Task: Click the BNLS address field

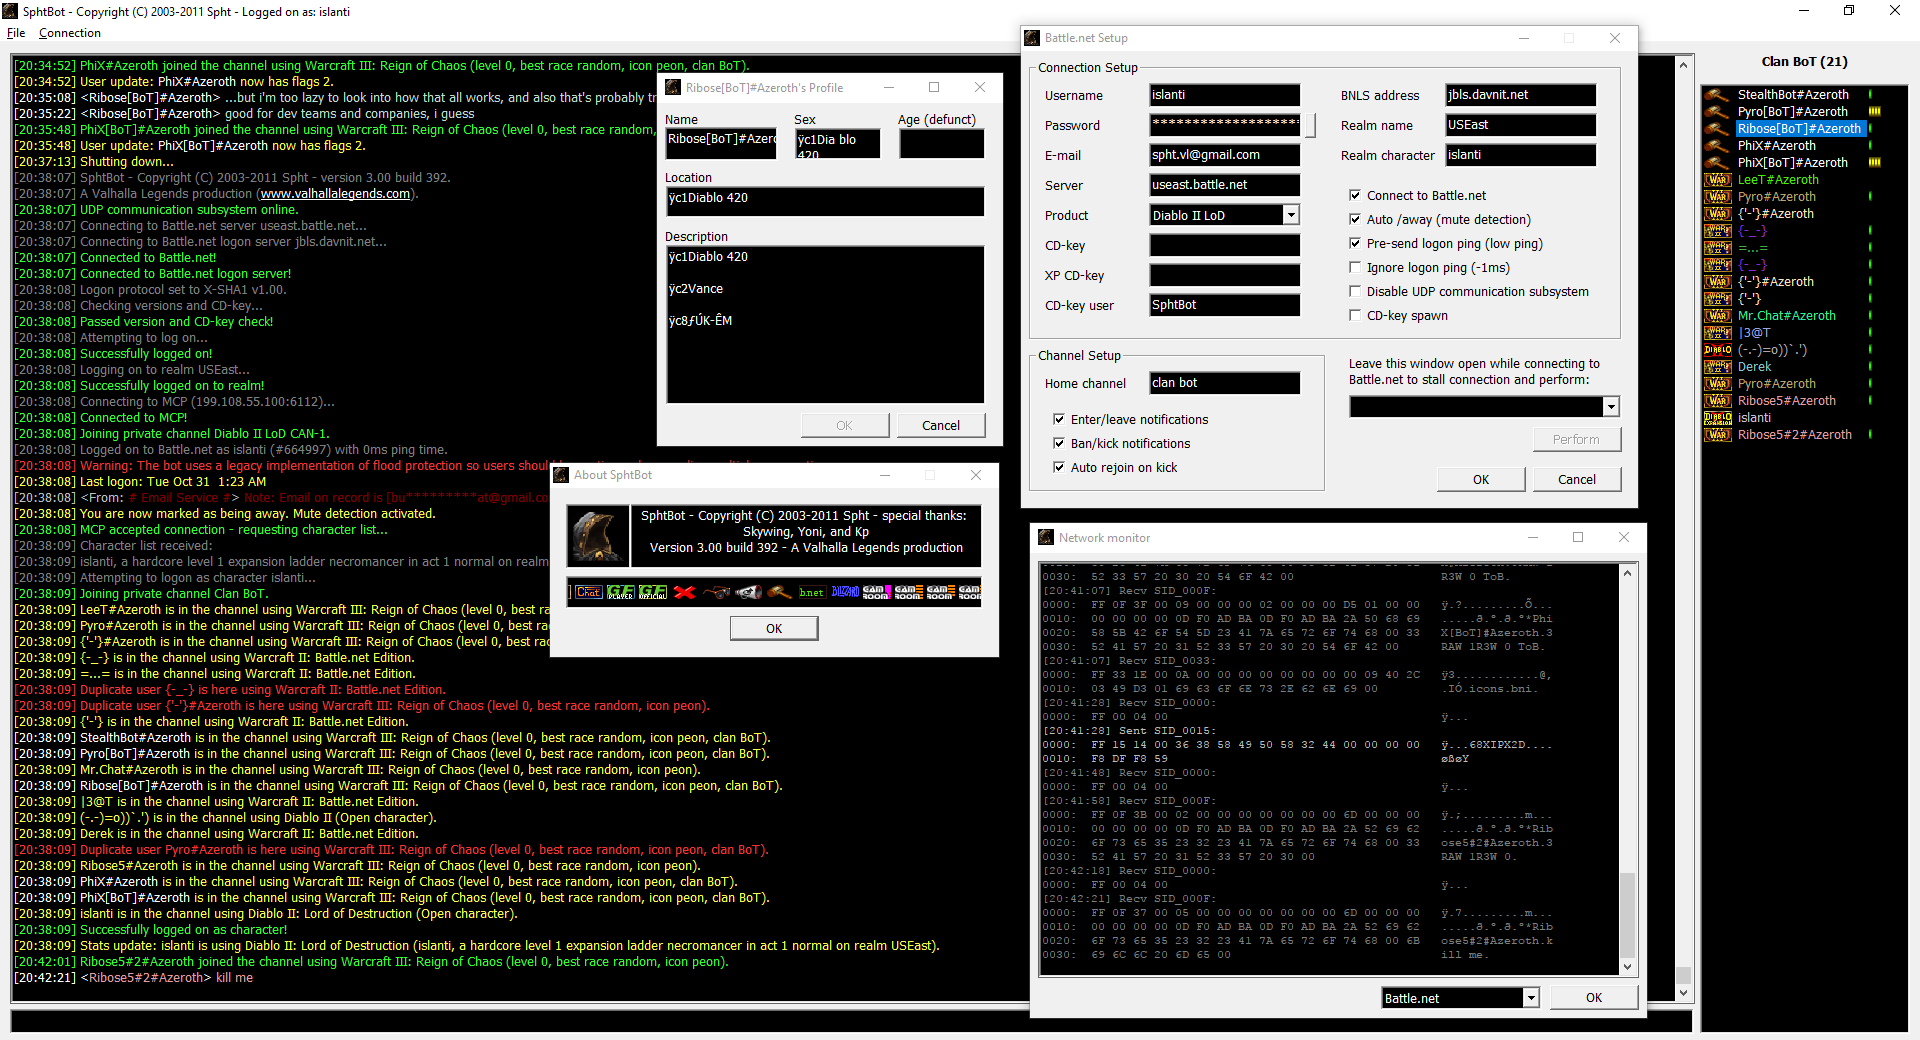Action: tap(1521, 95)
